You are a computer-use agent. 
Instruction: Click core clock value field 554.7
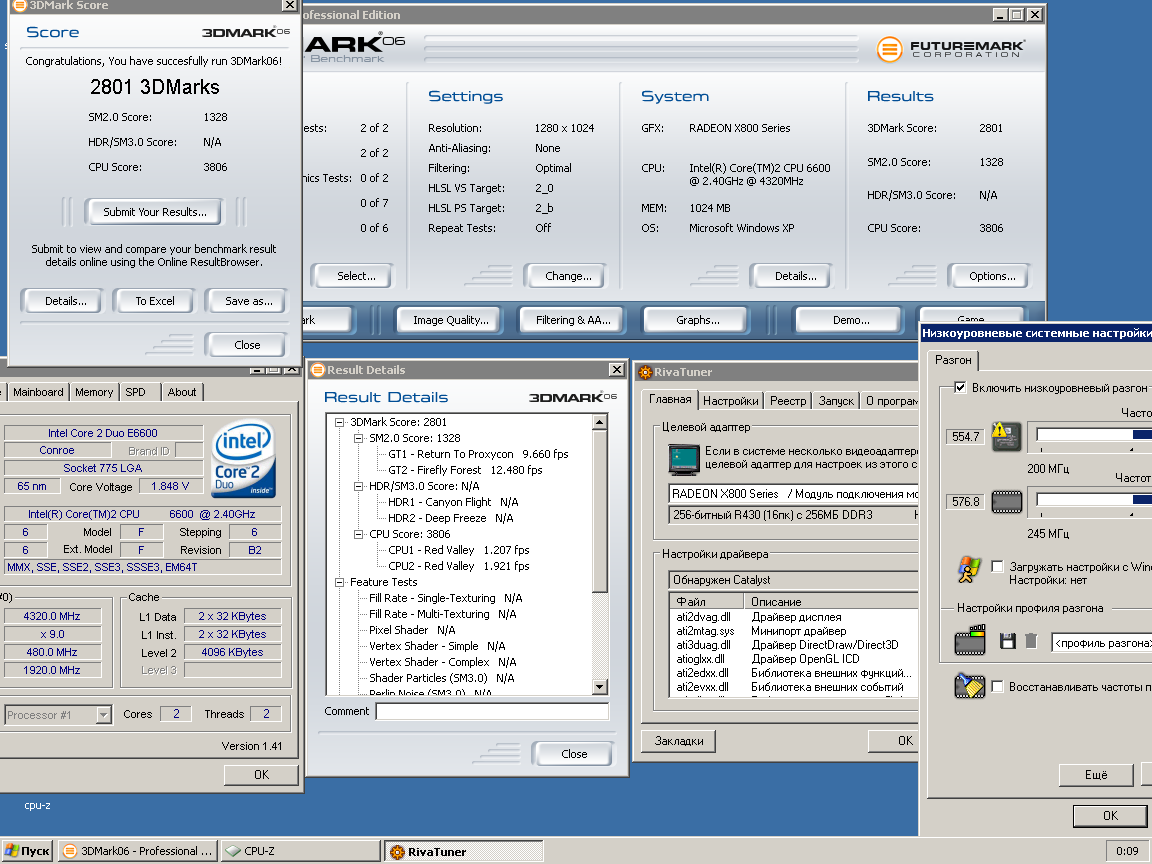click(x=965, y=436)
